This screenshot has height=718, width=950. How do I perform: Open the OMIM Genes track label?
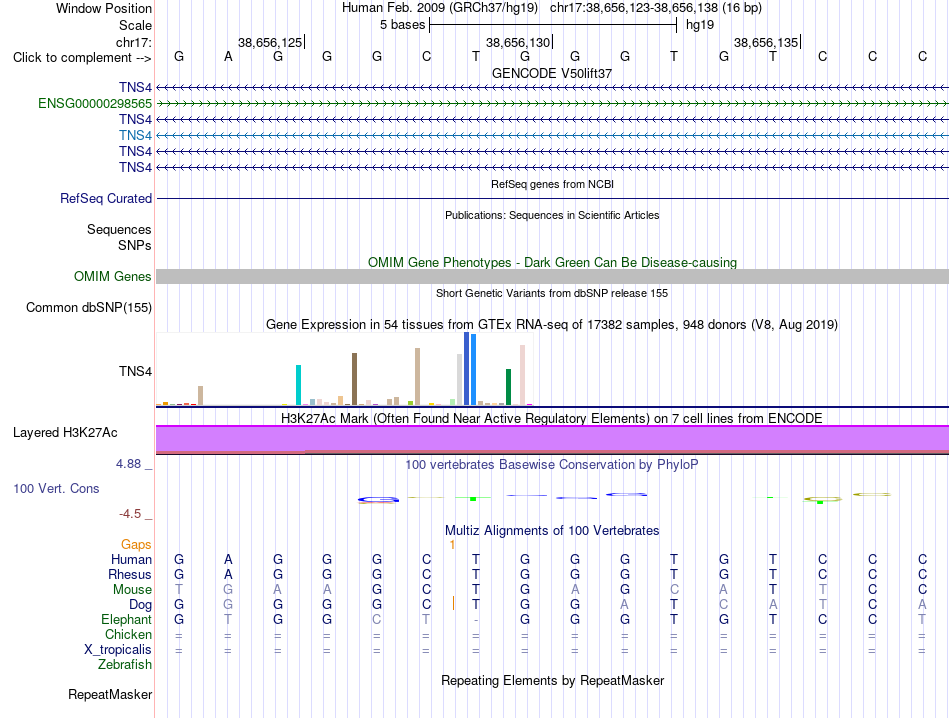point(113,276)
